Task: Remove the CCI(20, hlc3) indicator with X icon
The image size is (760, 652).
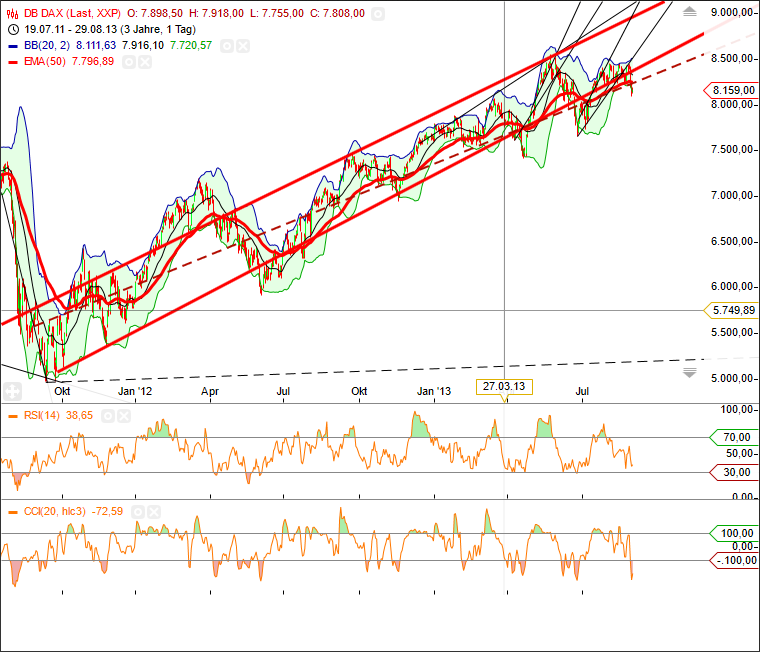Action: [154, 512]
